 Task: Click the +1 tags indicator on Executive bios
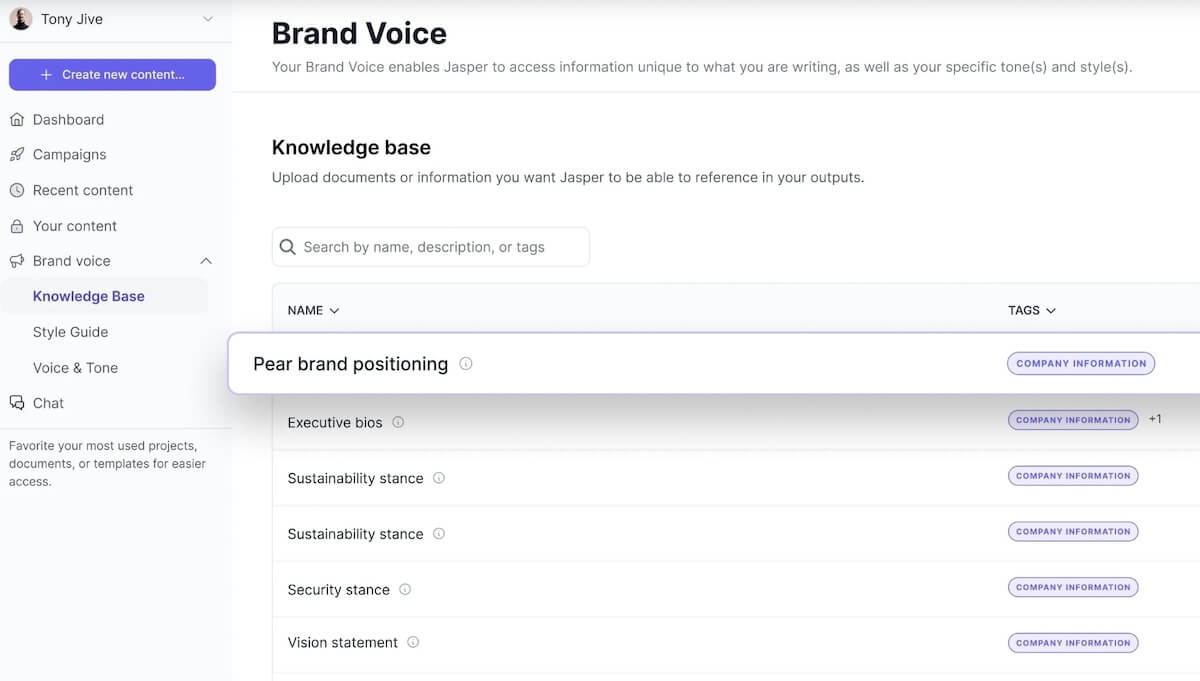[x=1155, y=419]
